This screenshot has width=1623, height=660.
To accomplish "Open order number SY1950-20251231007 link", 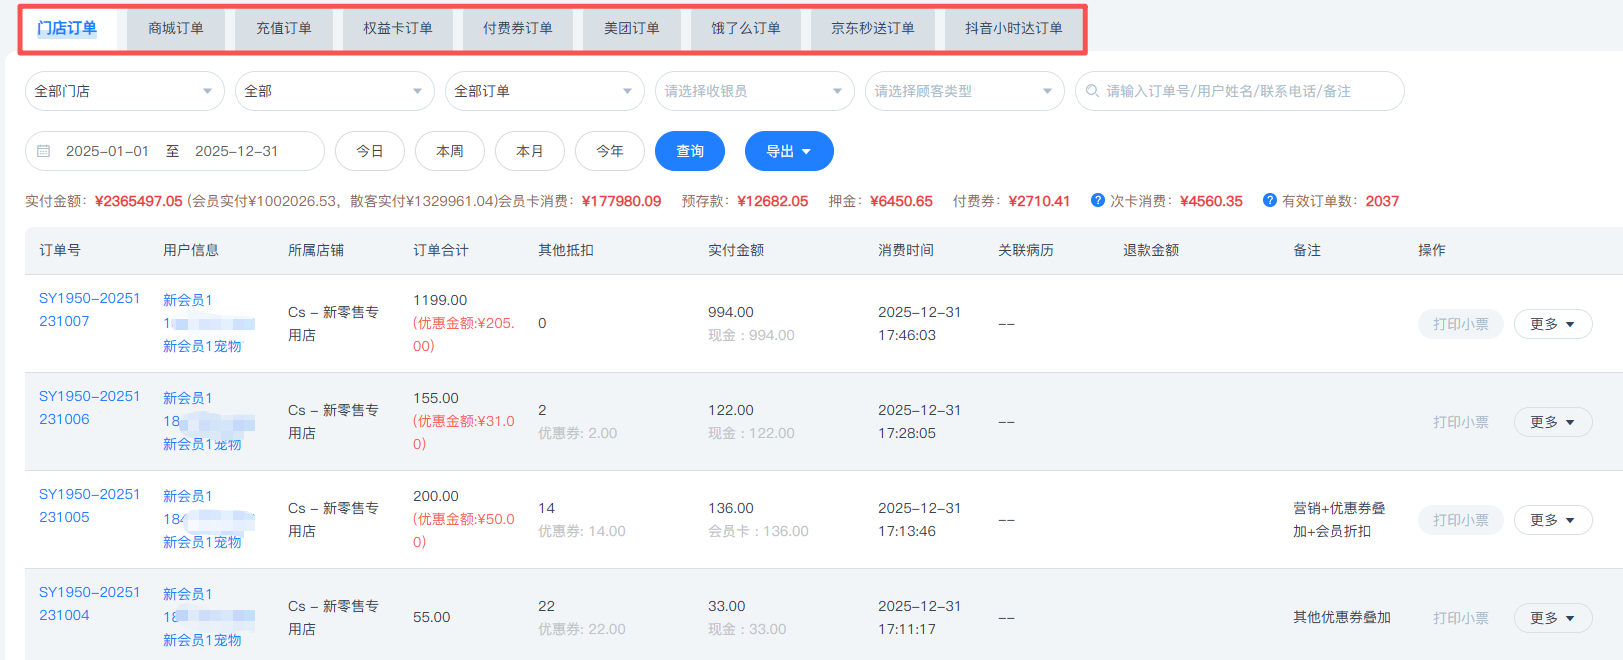I will point(89,309).
